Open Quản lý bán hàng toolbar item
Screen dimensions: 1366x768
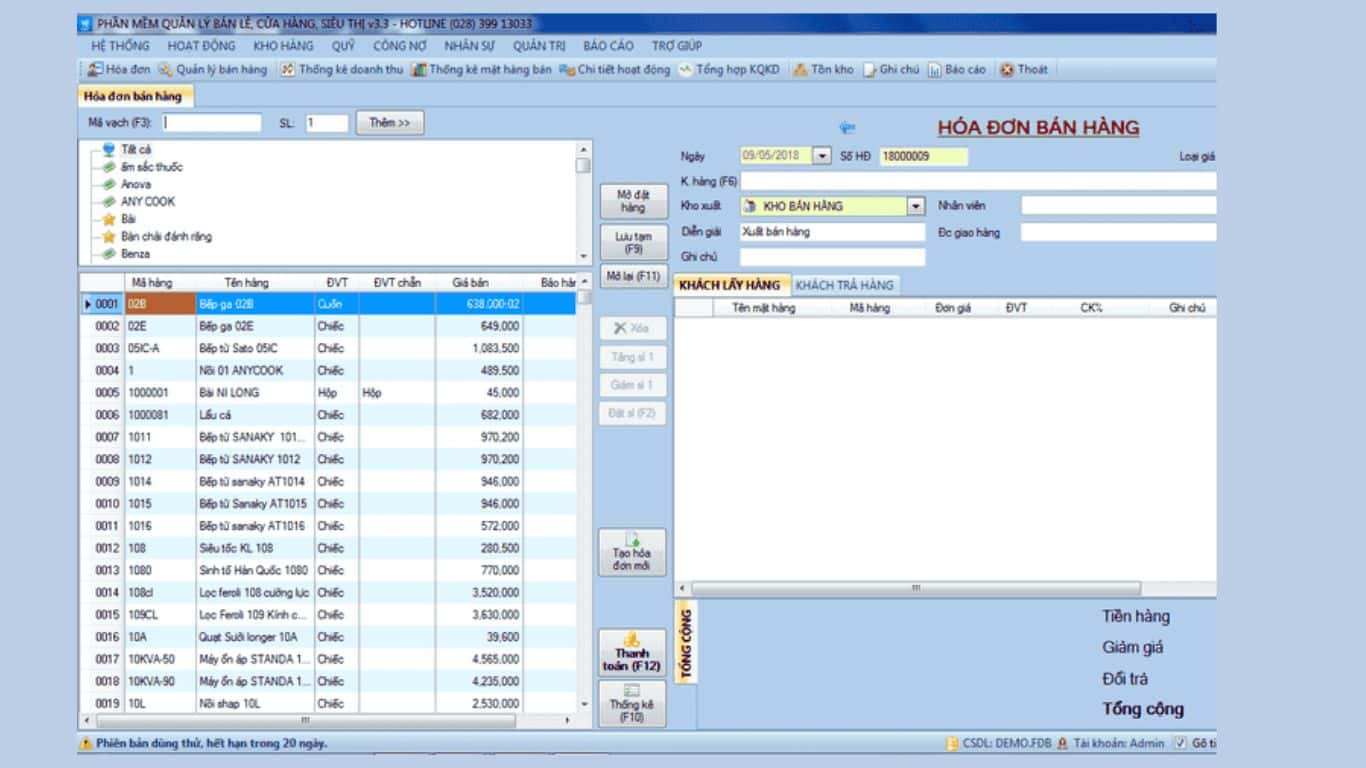click(x=213, y=70)
